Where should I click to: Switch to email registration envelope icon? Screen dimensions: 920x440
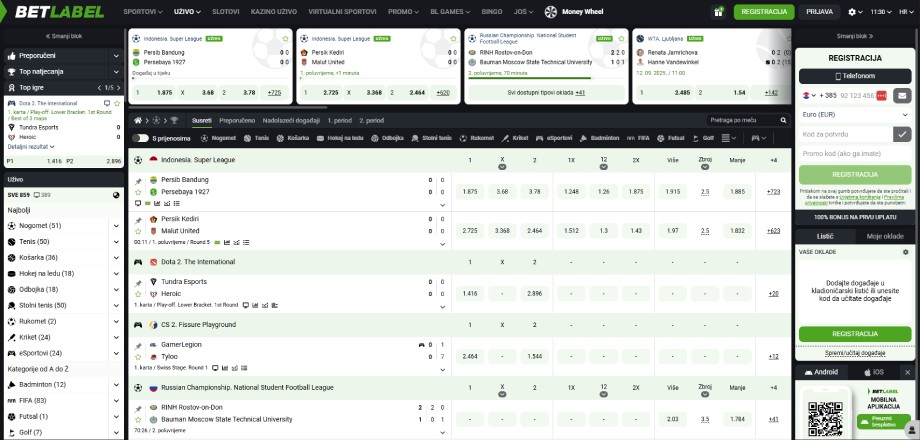[x=902, y=96]
